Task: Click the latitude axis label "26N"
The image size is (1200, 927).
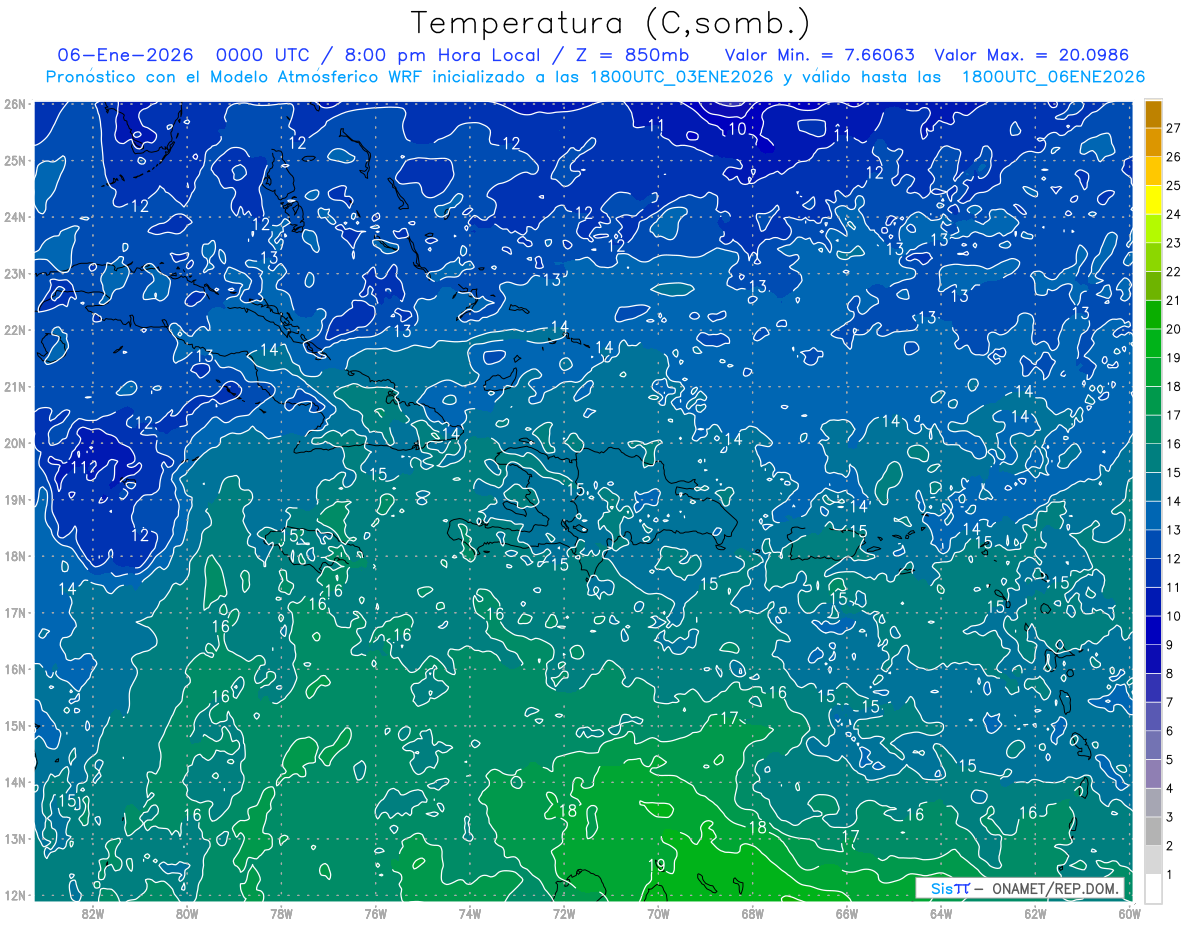Action: 14,104
